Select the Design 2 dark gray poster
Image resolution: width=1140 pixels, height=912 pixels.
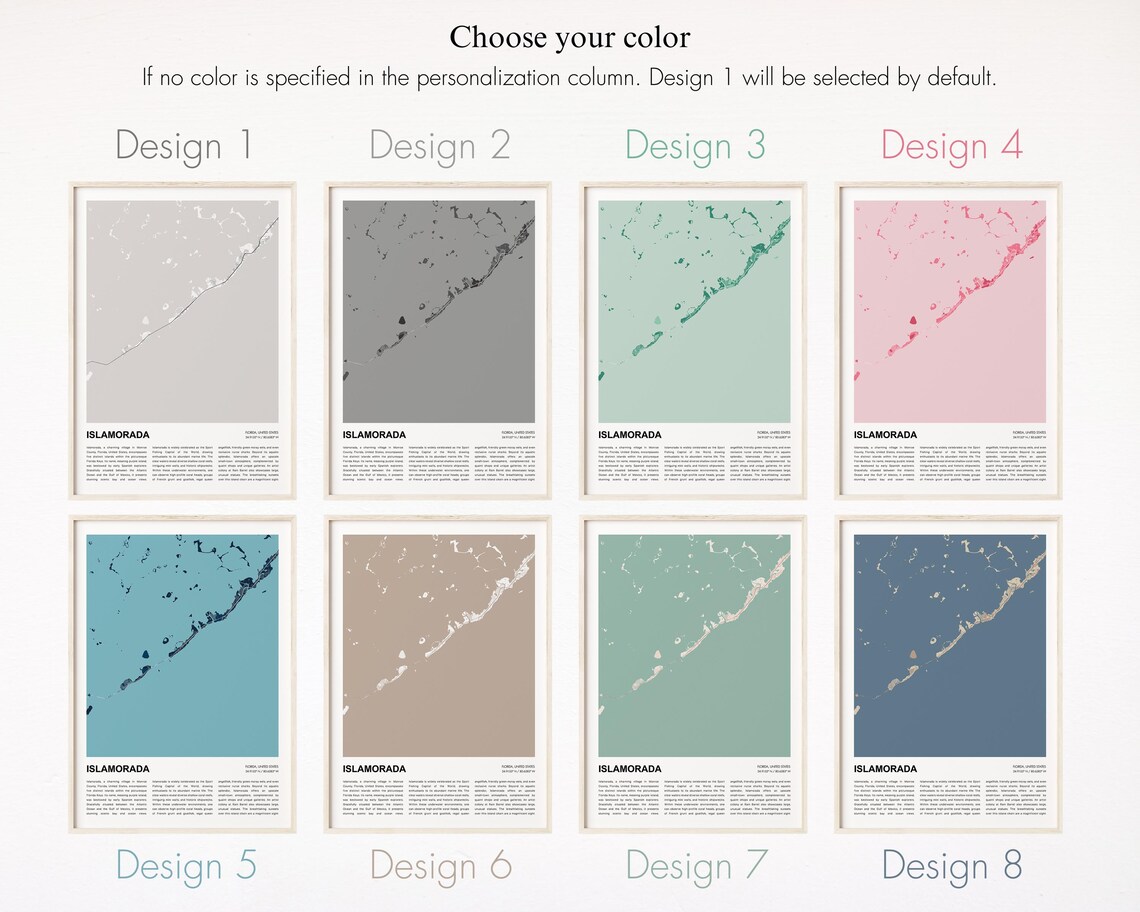point(438,340)
